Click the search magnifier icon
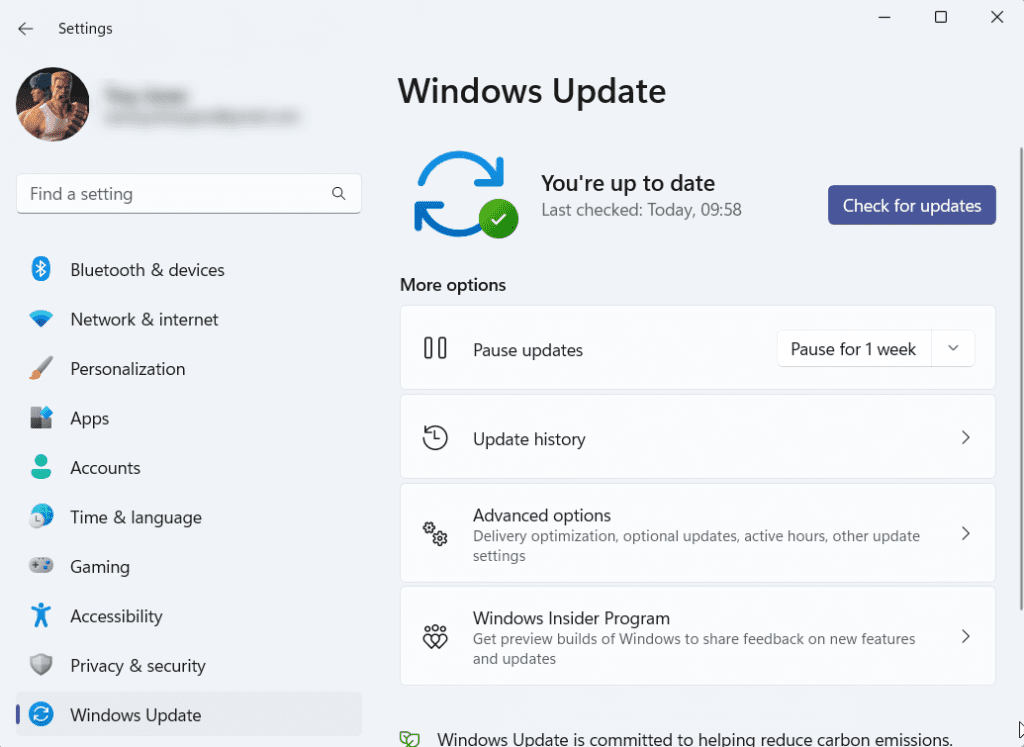Screen dimensions: 1024x747 338,193
